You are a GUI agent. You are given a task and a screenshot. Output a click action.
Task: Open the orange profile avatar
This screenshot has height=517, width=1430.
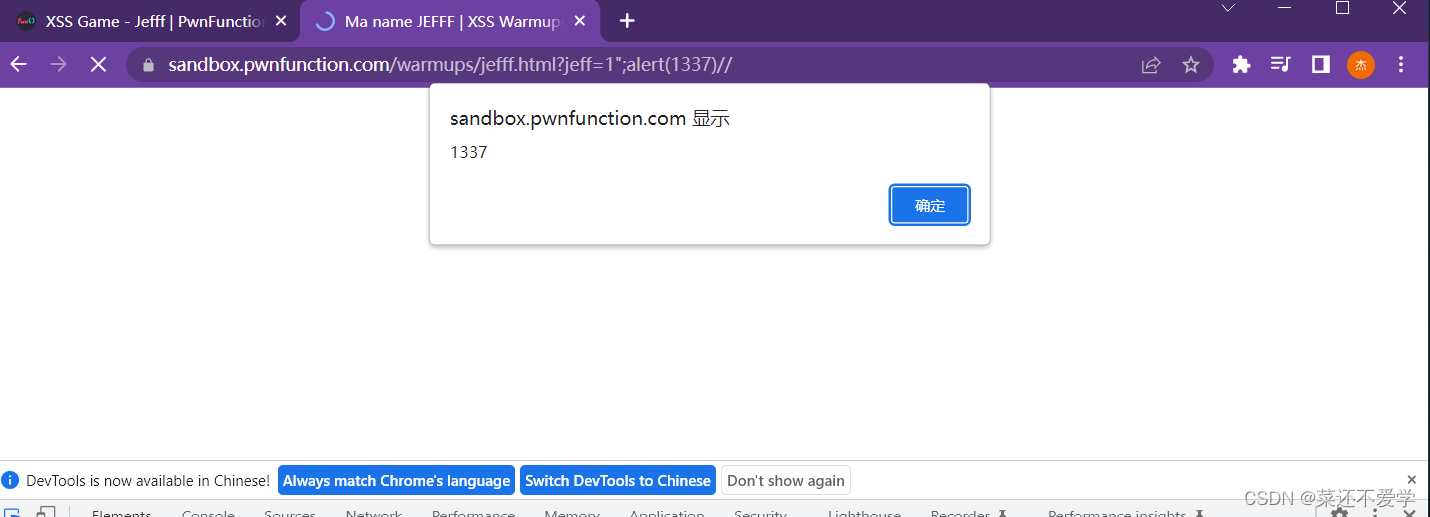tap(1361, 65)
